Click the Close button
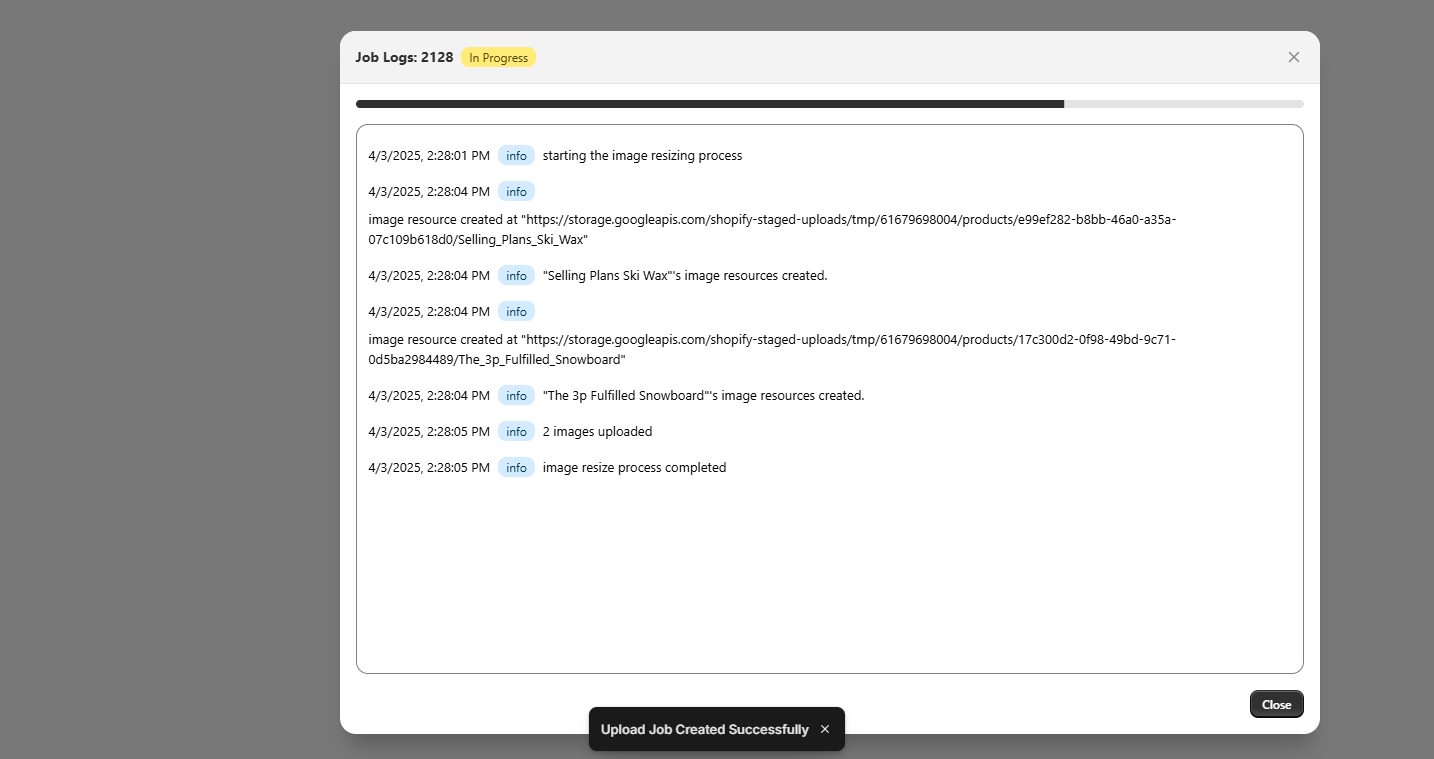Viewport: 1434px width, 759px height. coord(1276,704)
